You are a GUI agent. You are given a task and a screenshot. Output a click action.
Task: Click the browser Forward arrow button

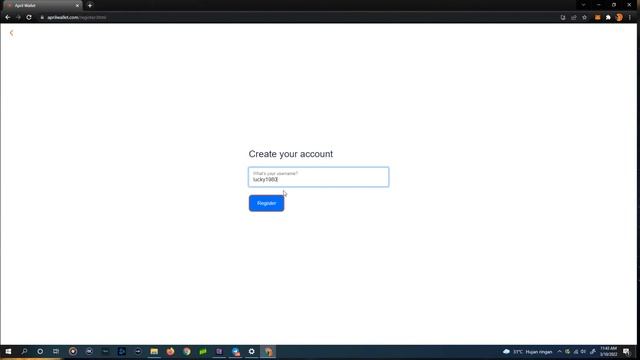click(18, 18)
